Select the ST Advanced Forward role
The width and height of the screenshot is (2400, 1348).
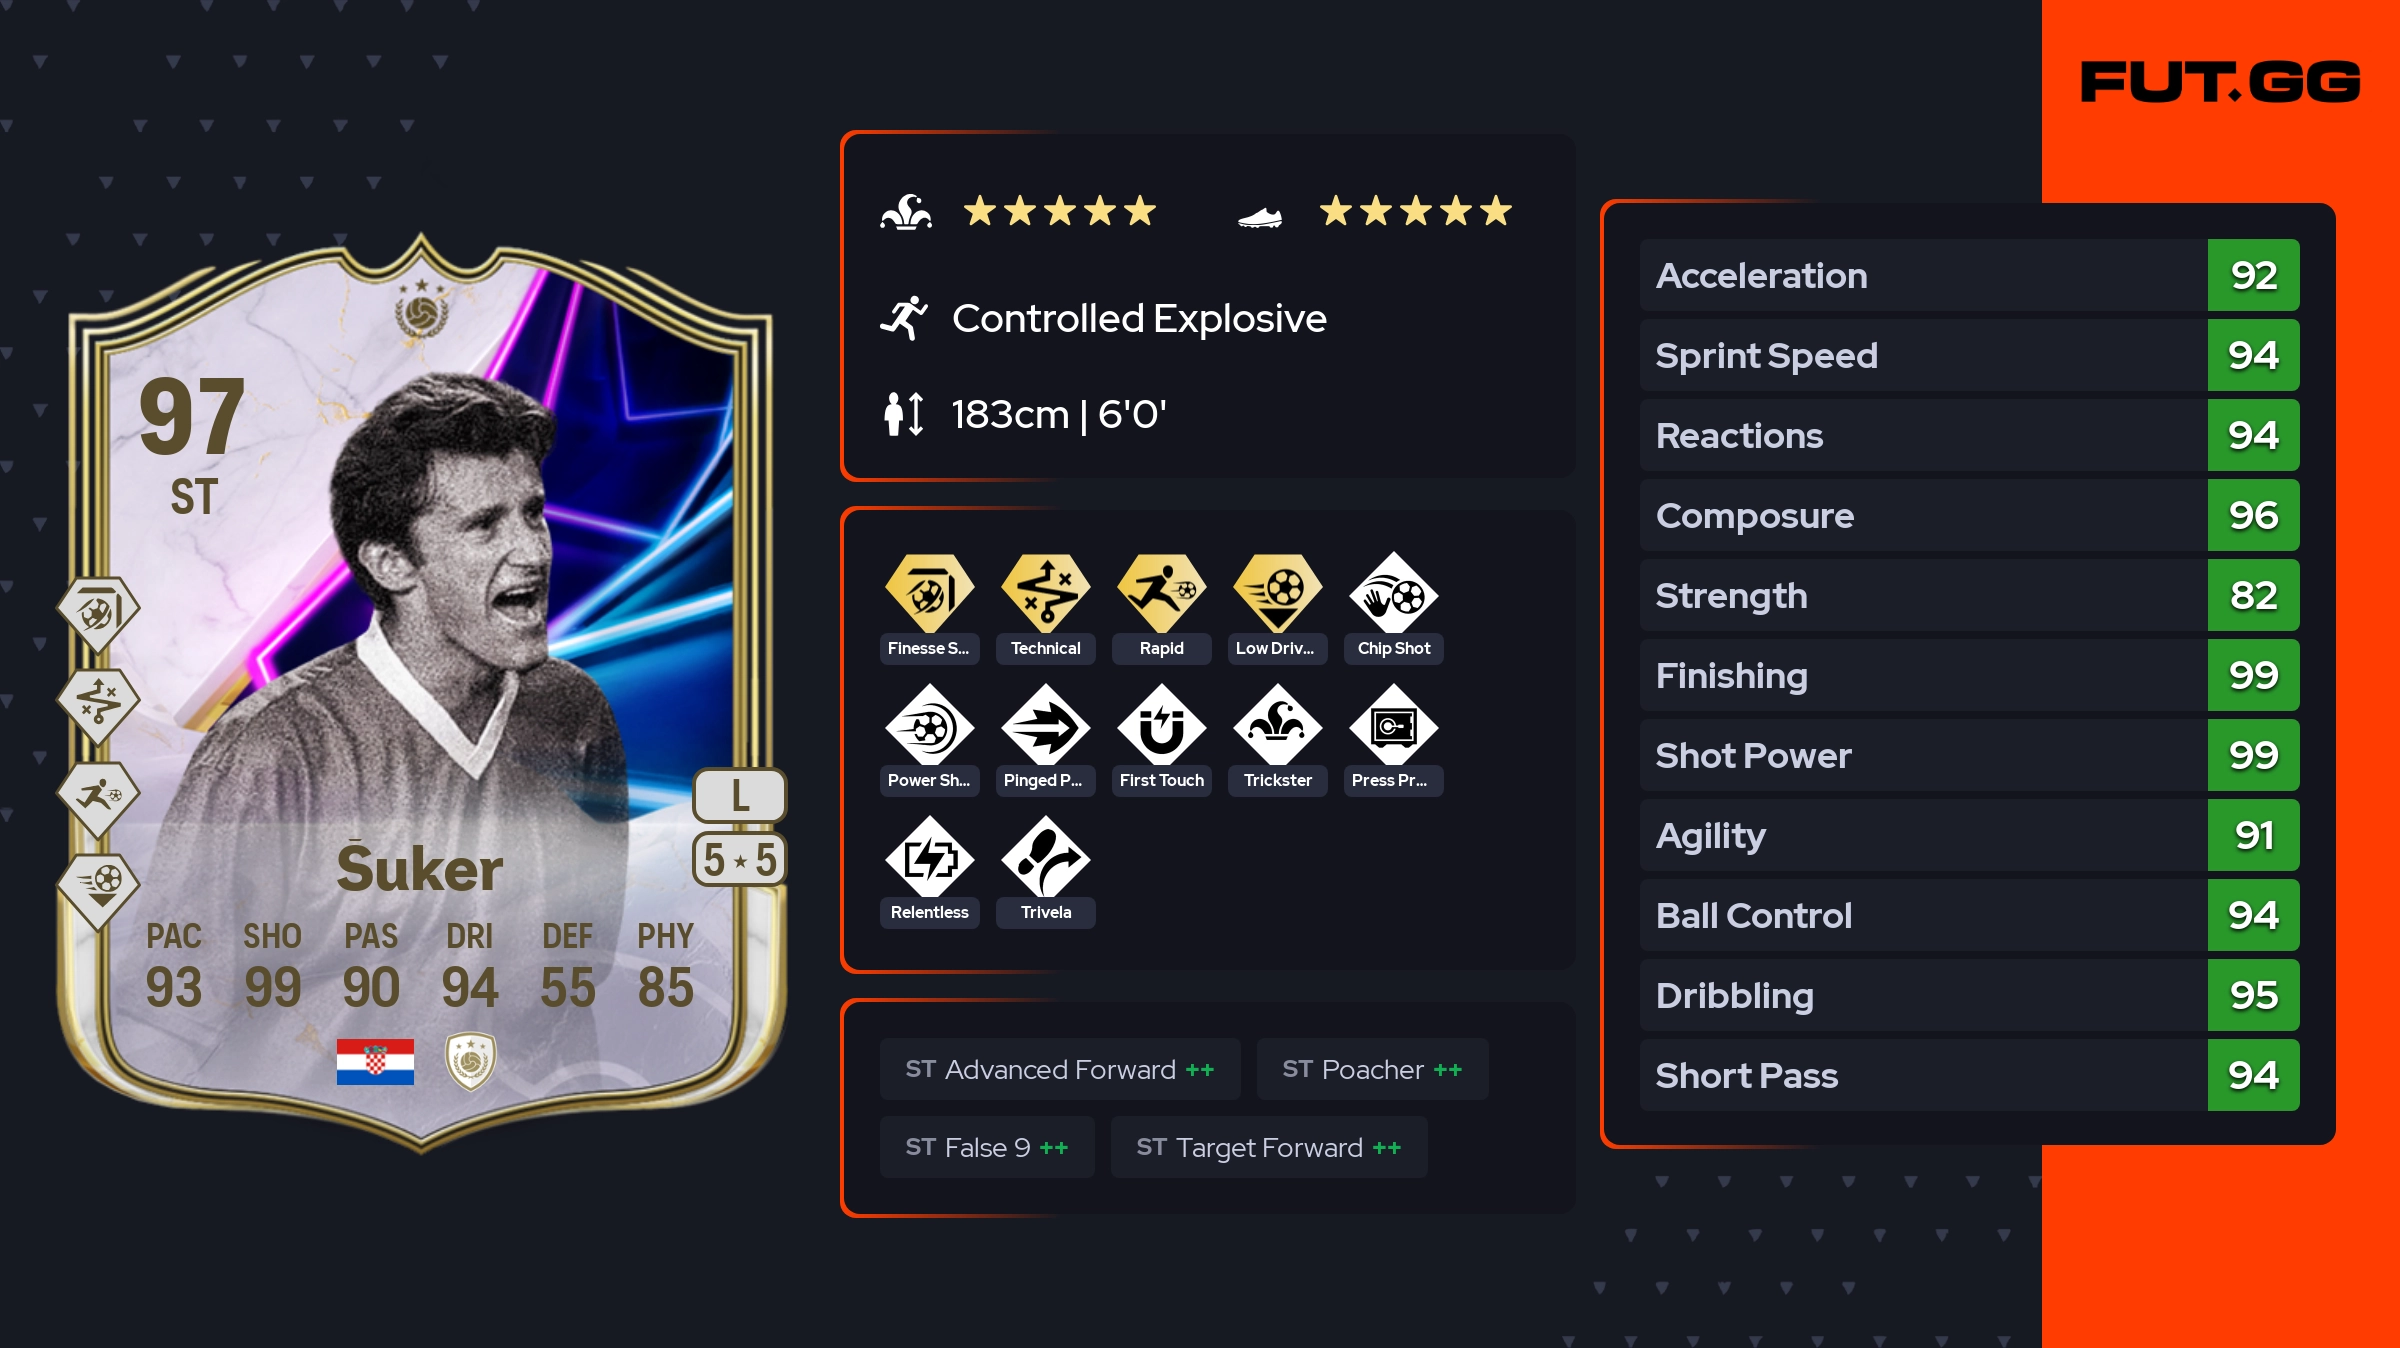click(x=1060, y=1069)
